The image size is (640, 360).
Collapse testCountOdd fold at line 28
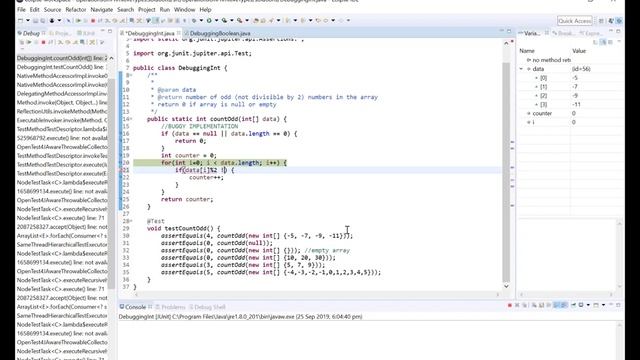tap(130, 221)
